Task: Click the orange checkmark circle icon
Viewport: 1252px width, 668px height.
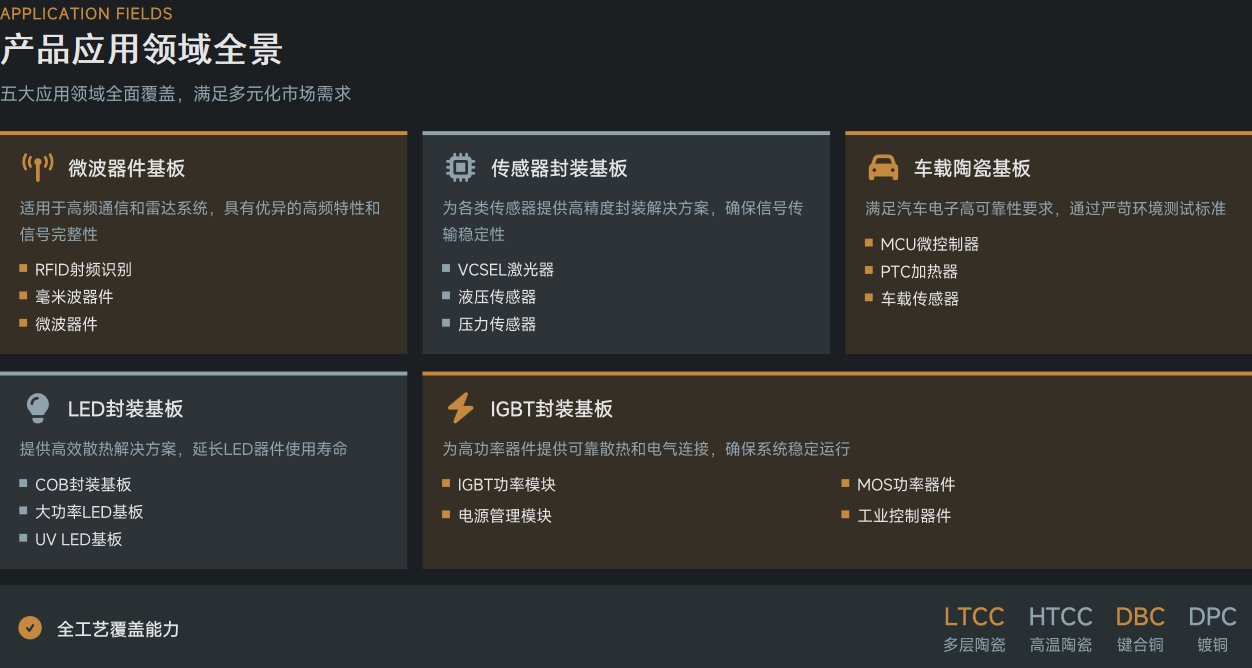Action: pos(30,628)
